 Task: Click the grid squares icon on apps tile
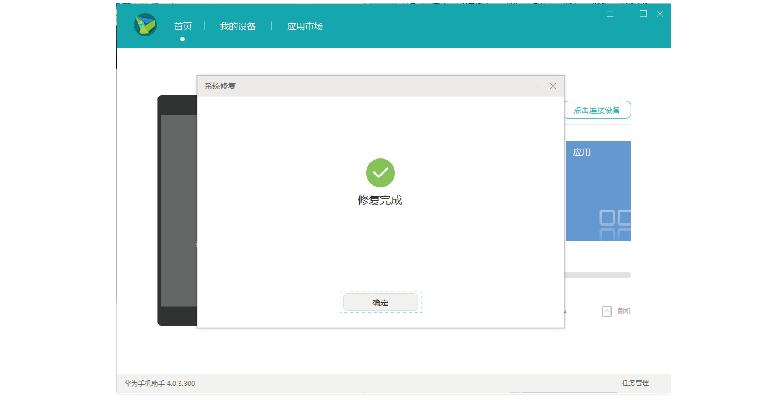coord(614,224)
